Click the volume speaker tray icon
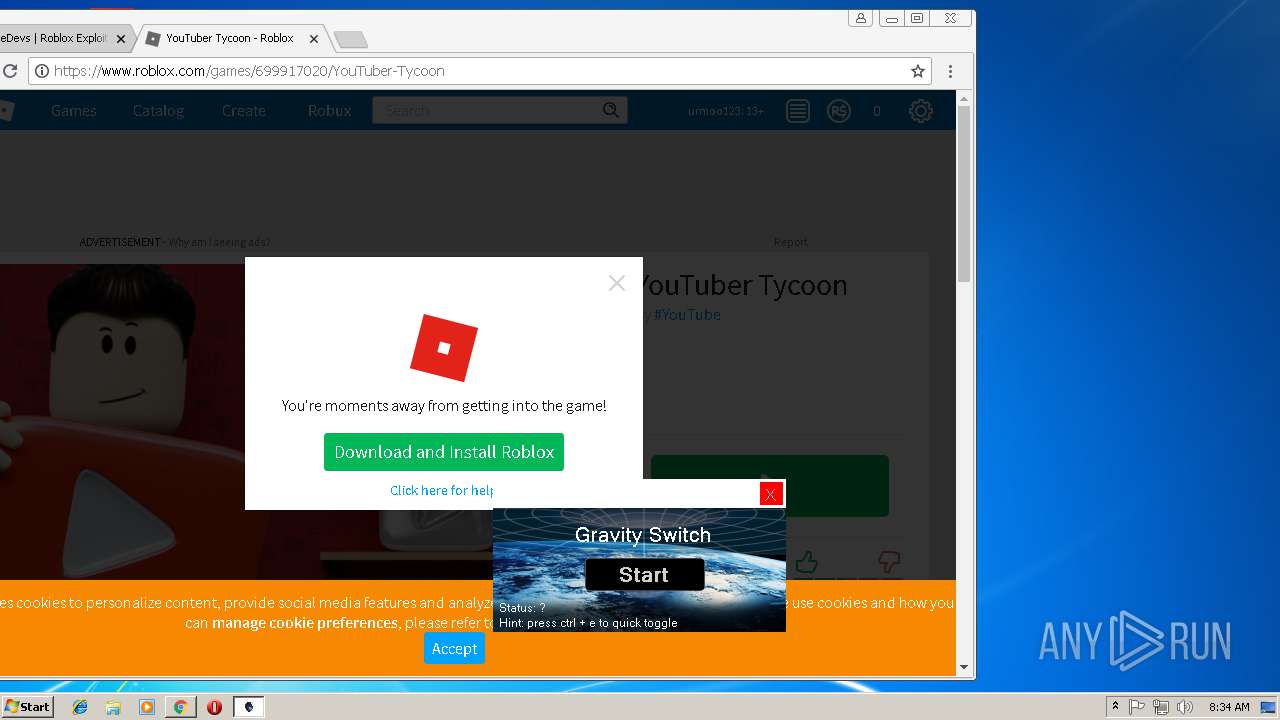 tap(1185, 707)
